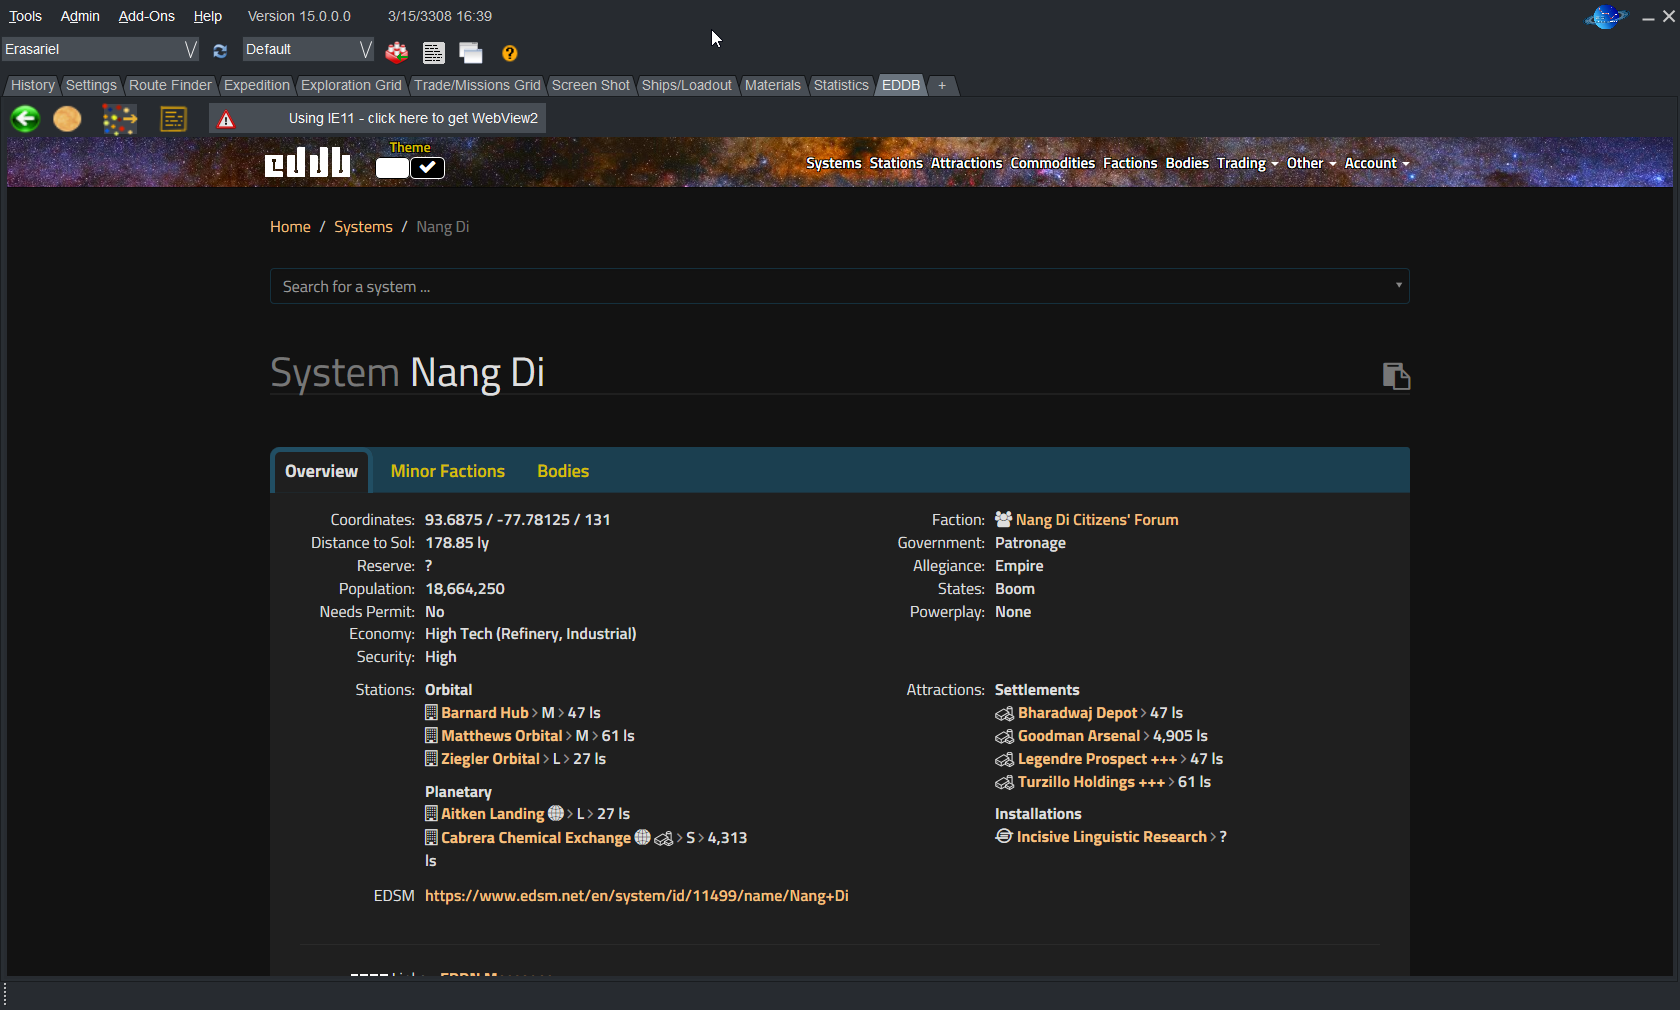
Task: Click the Help question mark icon
Action: 509,53
